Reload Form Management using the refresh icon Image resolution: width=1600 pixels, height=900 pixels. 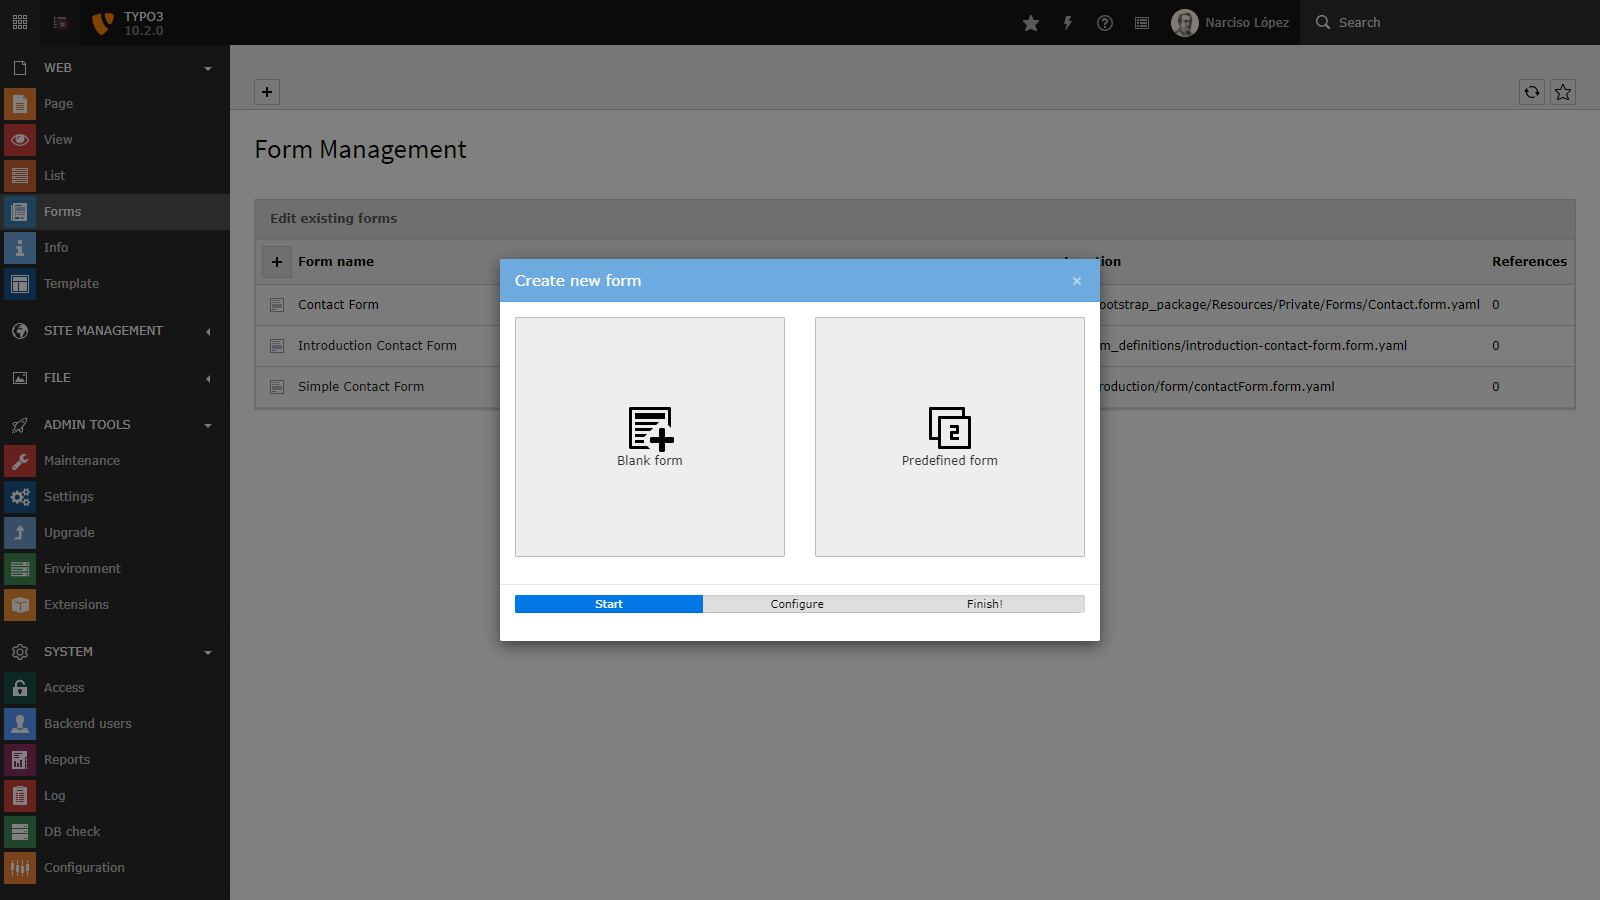coord(1531,92)
